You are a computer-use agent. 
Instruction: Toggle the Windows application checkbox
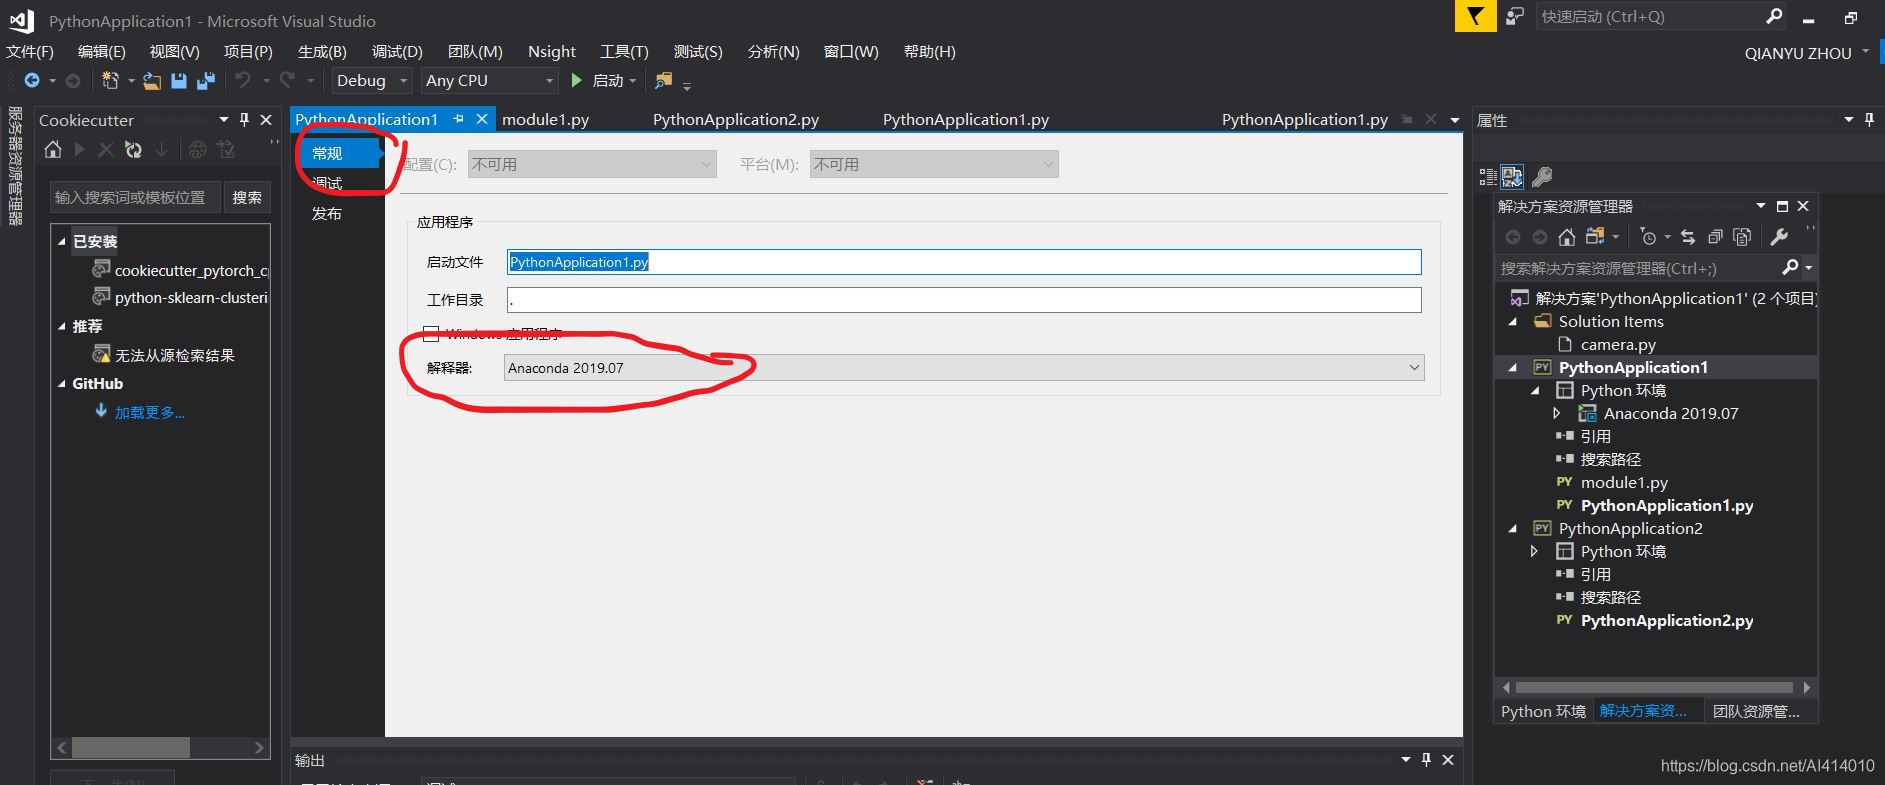[431, 333]
